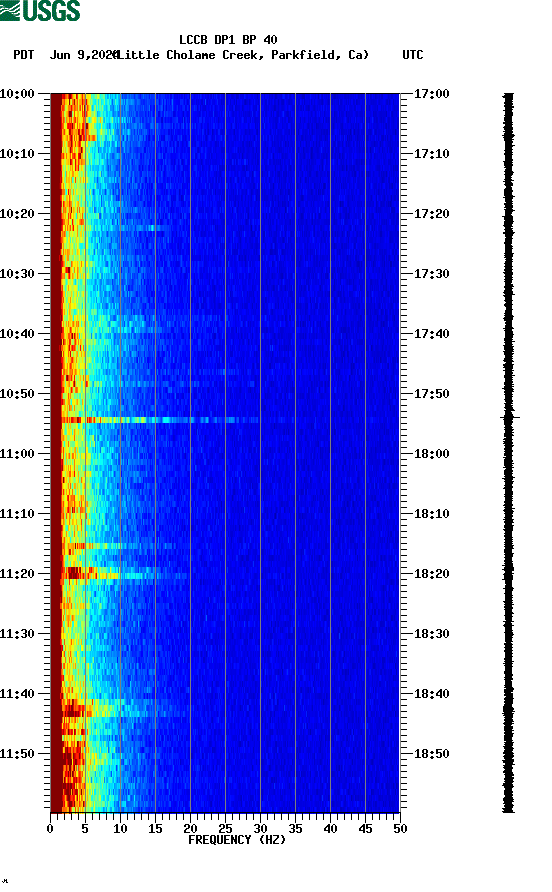Image resolution: width=552 pixels, height=892 pixels.
Task: Click the 5 Hz frequency tick label
Action: [85, 829]
